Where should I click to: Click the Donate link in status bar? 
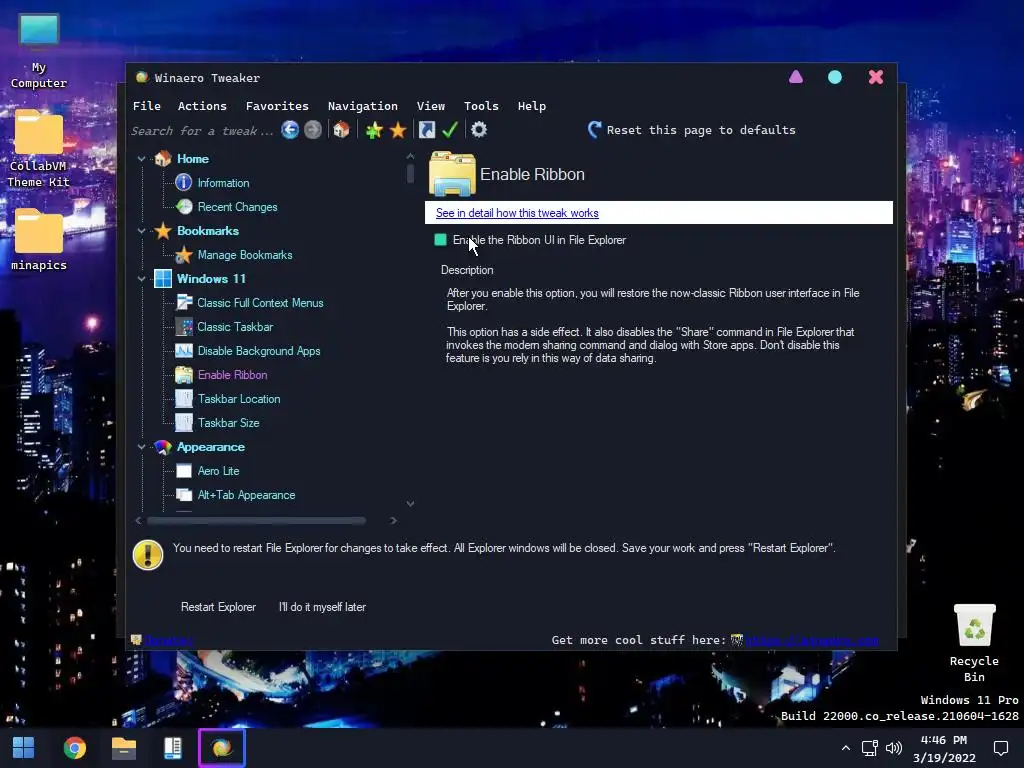(x=168, y=640)
